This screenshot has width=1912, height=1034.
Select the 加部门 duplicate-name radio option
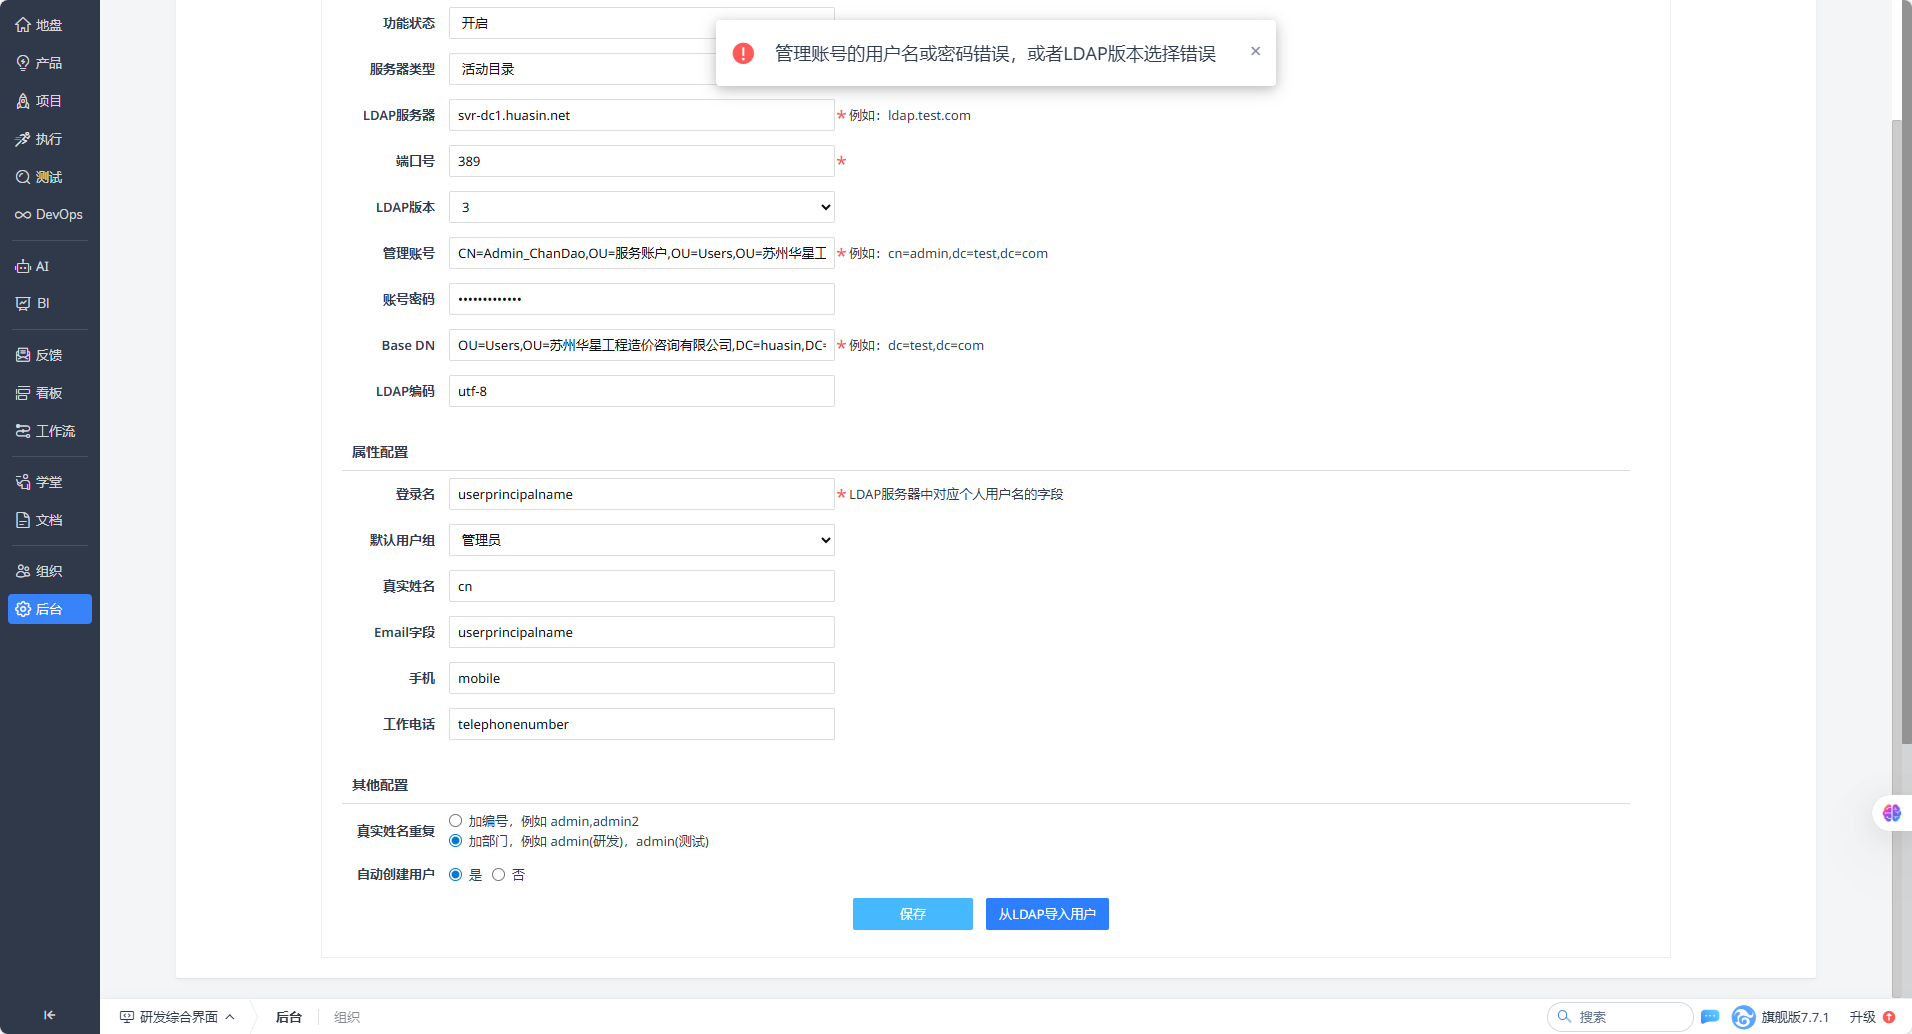455,841
